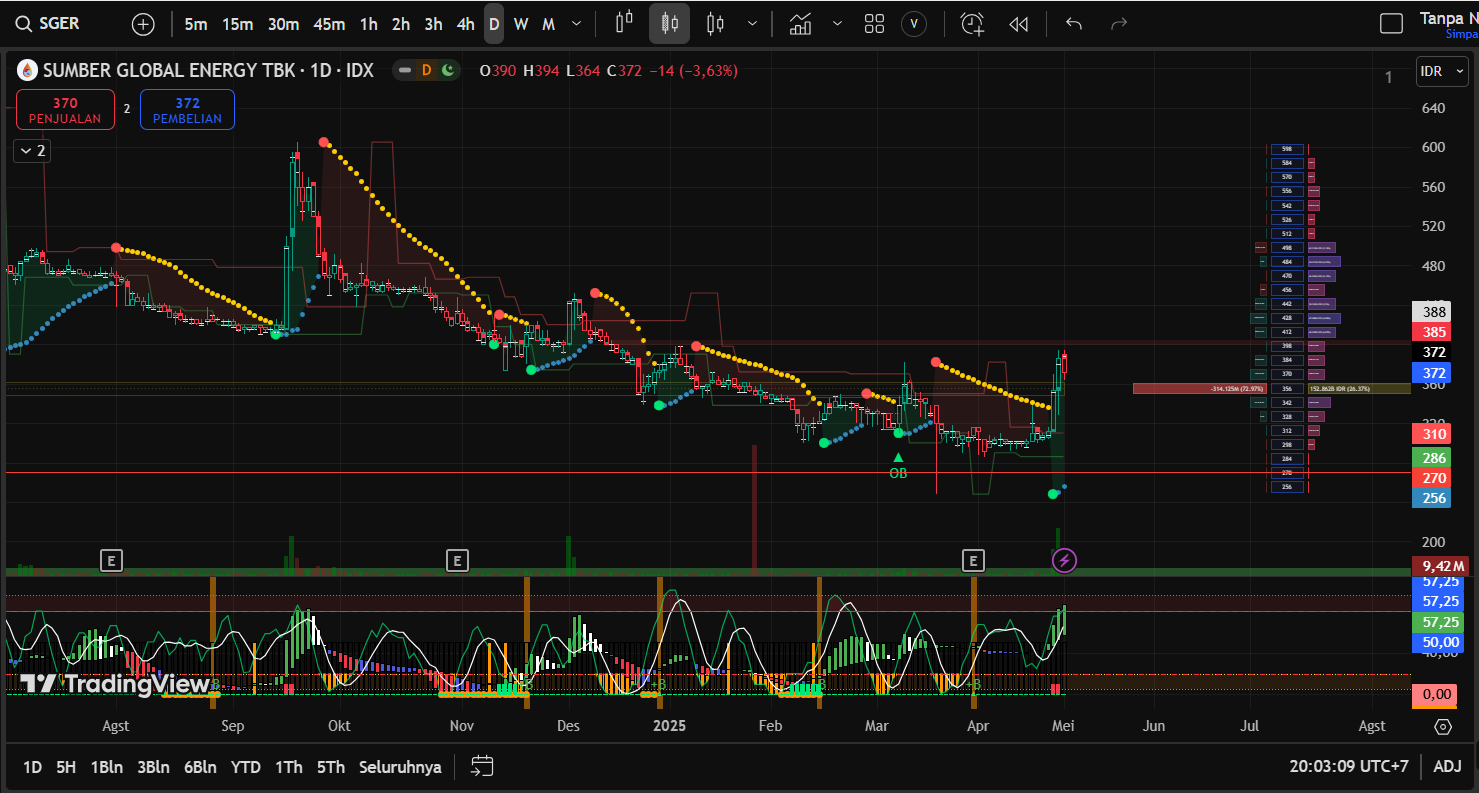The image size is (1479, 793).
Task: Expand the timeframe interval dropdown arrow
Action: tap(576, 24)
